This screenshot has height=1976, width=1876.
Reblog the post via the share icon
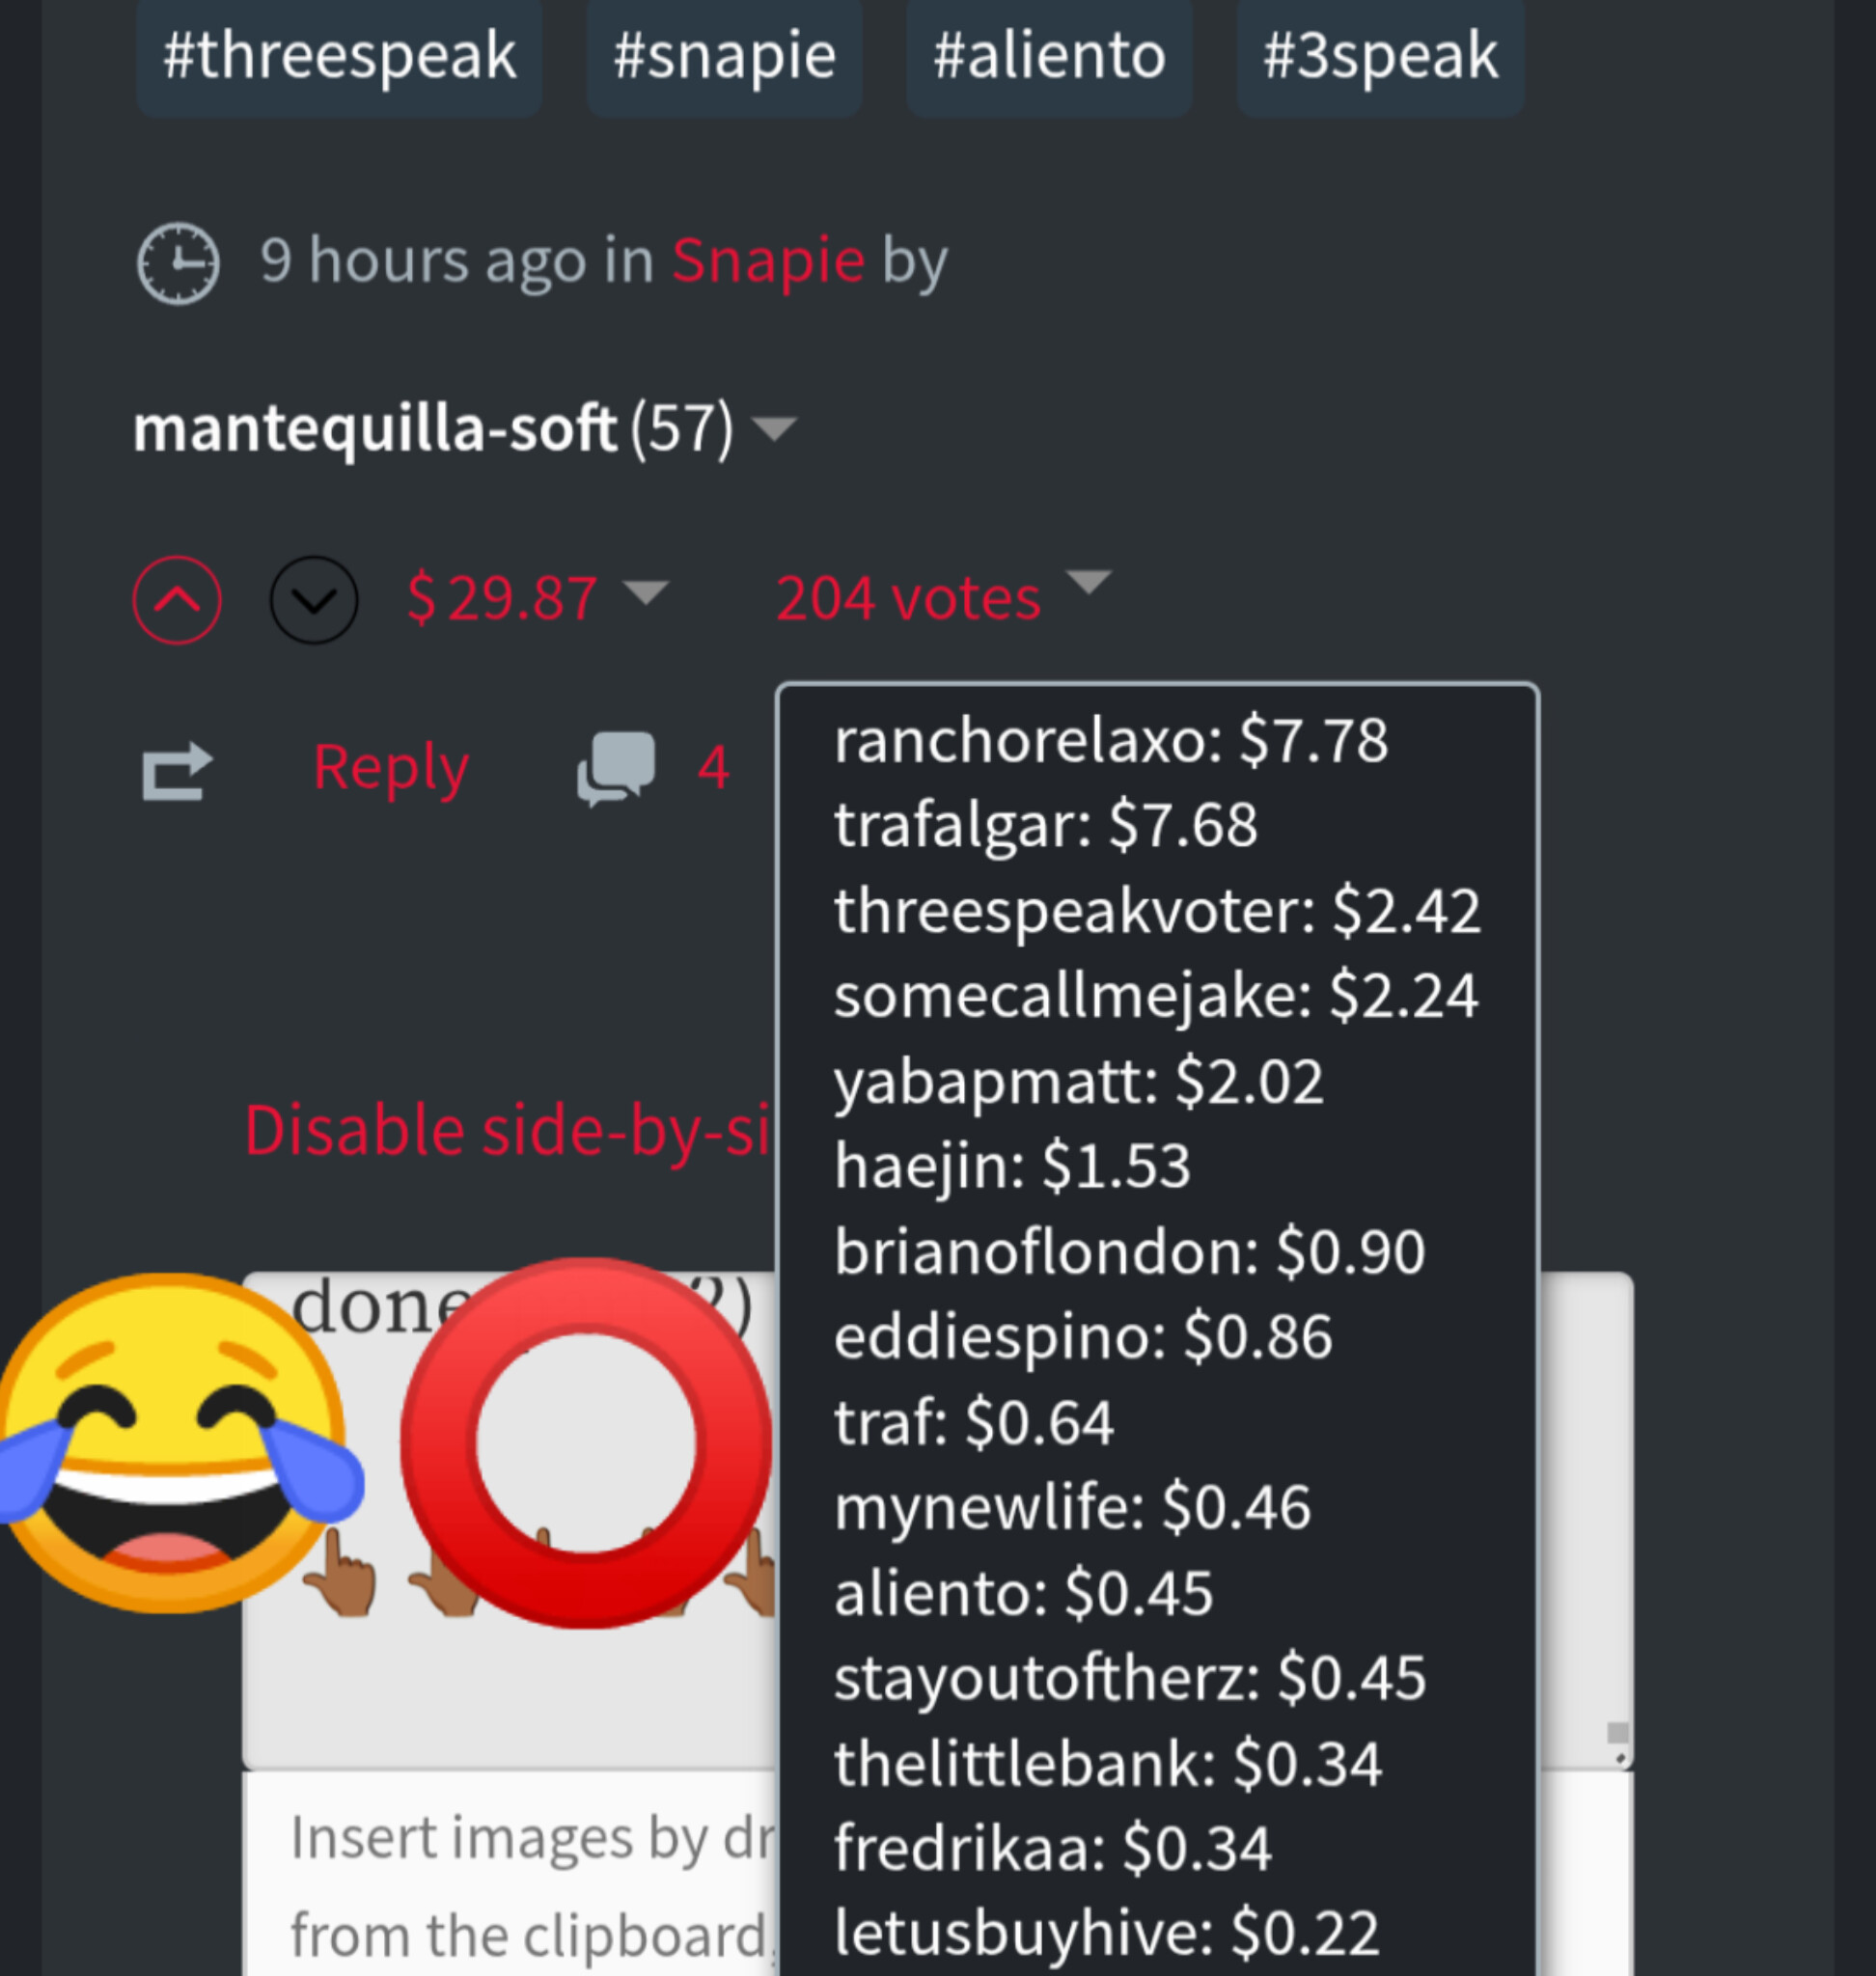[x=177, y=772]
